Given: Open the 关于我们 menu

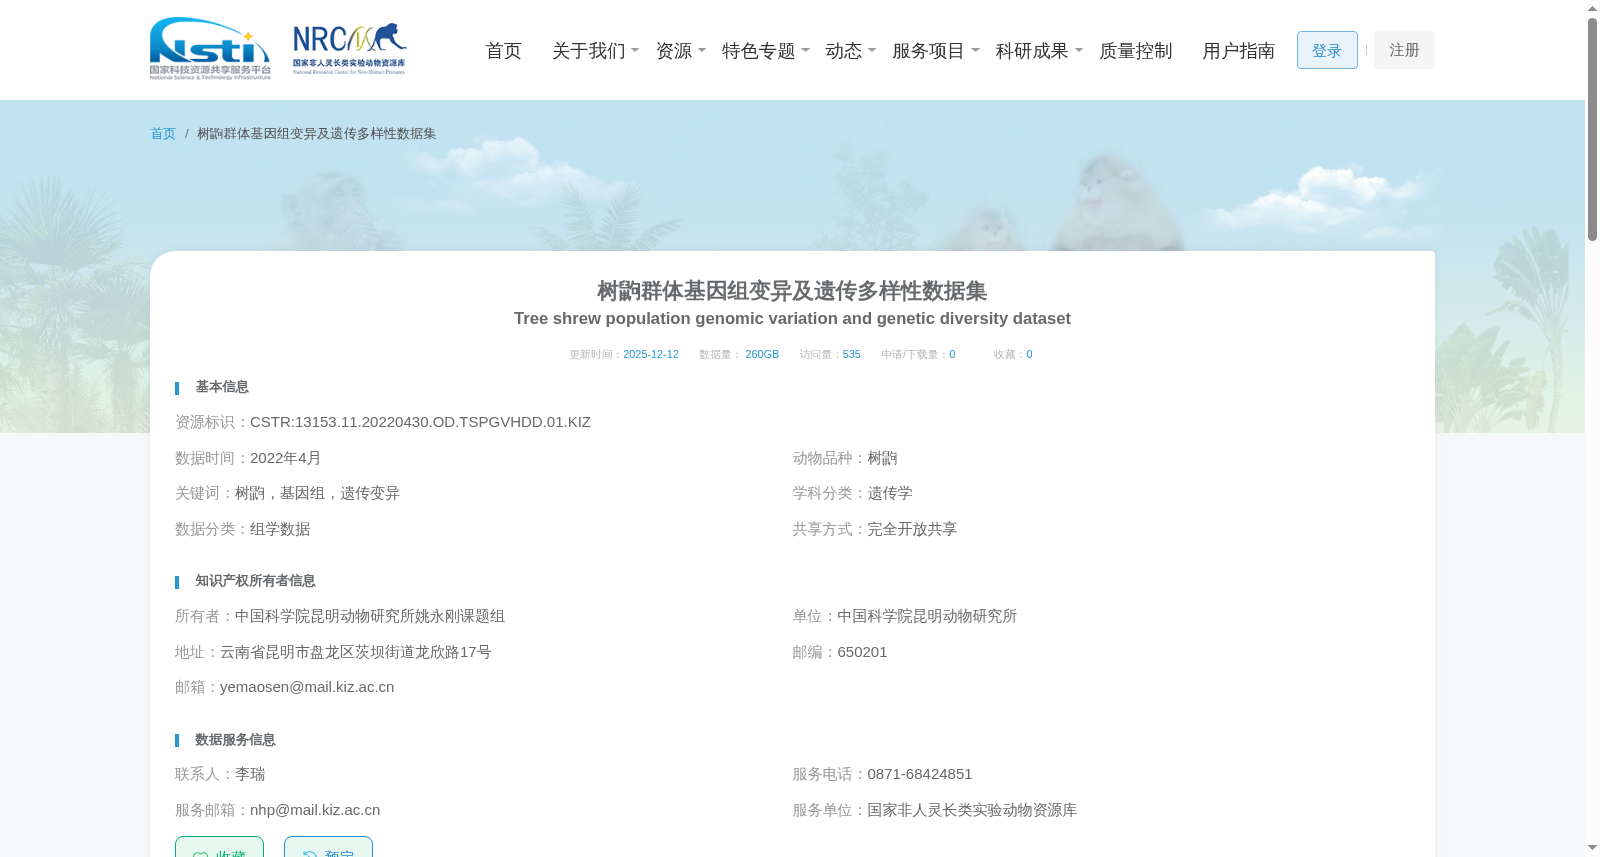Looking at the screenshot, I should point(588,51).
